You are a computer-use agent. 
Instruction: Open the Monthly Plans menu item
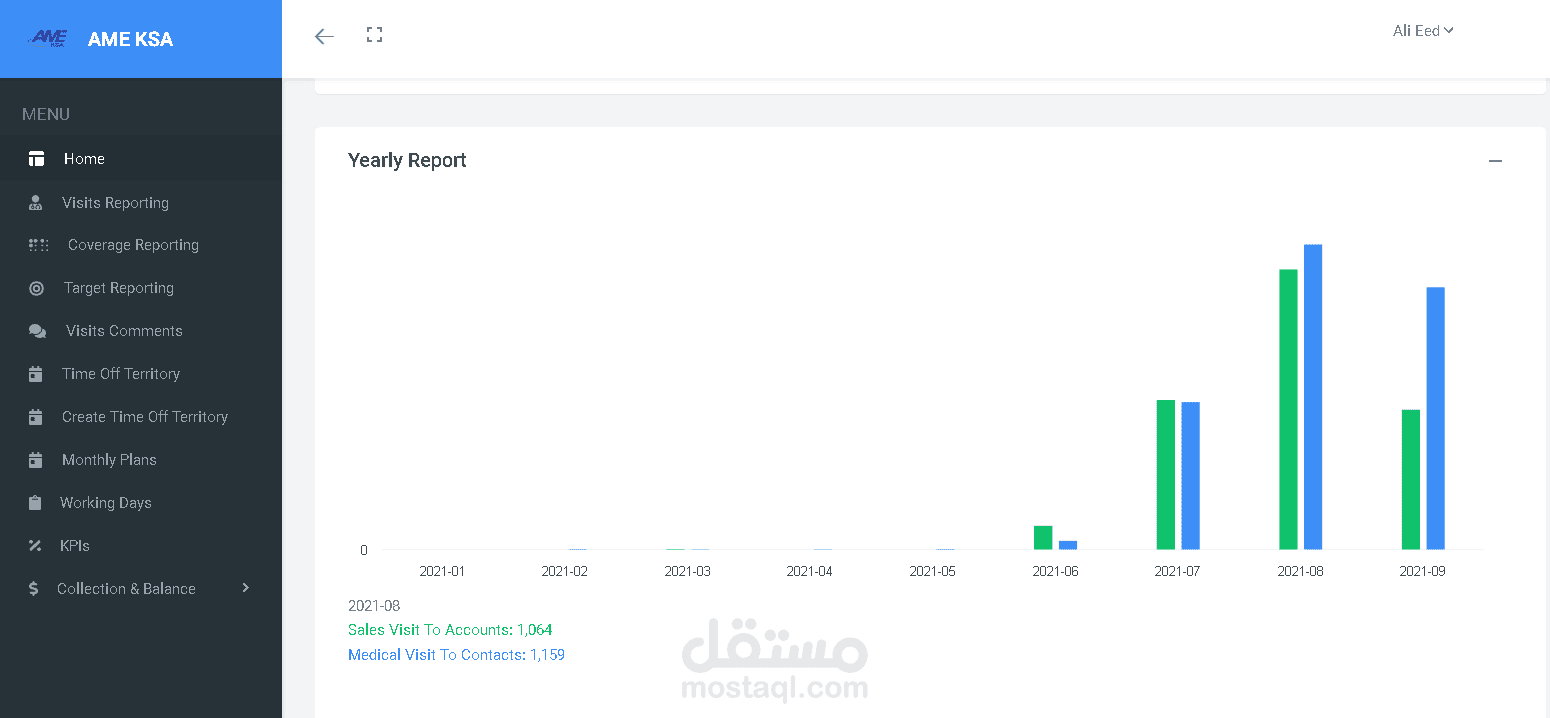[109, 459]
